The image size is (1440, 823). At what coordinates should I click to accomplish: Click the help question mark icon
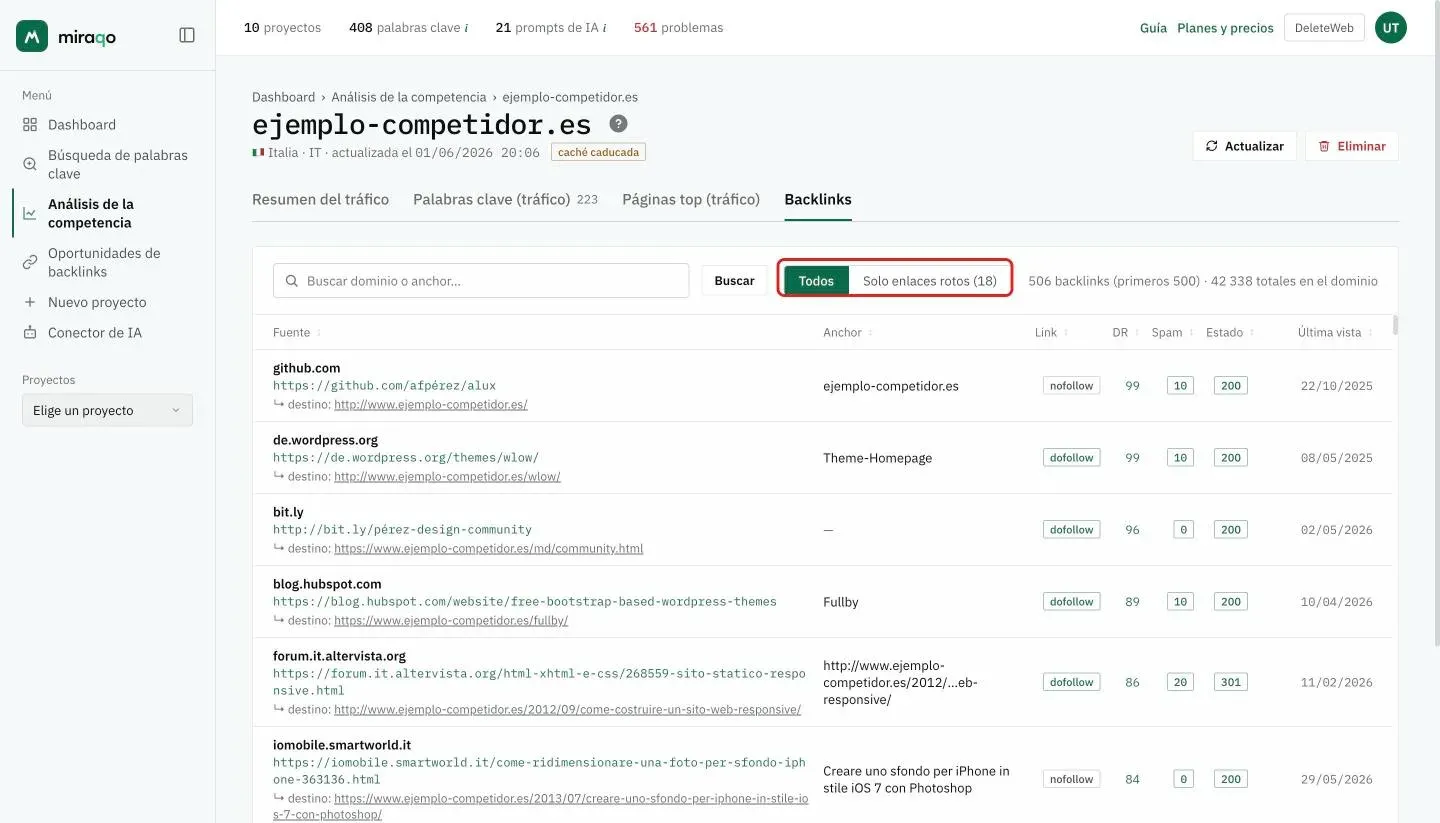(619, 124)
